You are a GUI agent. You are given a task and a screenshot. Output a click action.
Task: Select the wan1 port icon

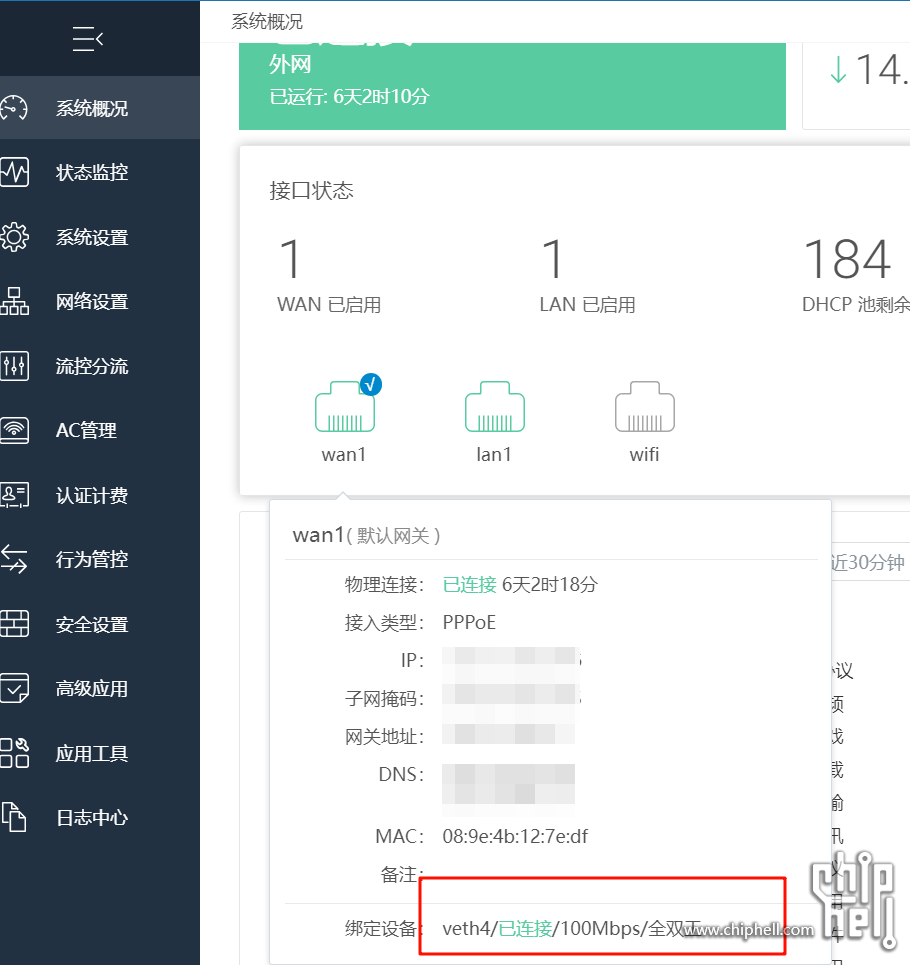(345, 407)
